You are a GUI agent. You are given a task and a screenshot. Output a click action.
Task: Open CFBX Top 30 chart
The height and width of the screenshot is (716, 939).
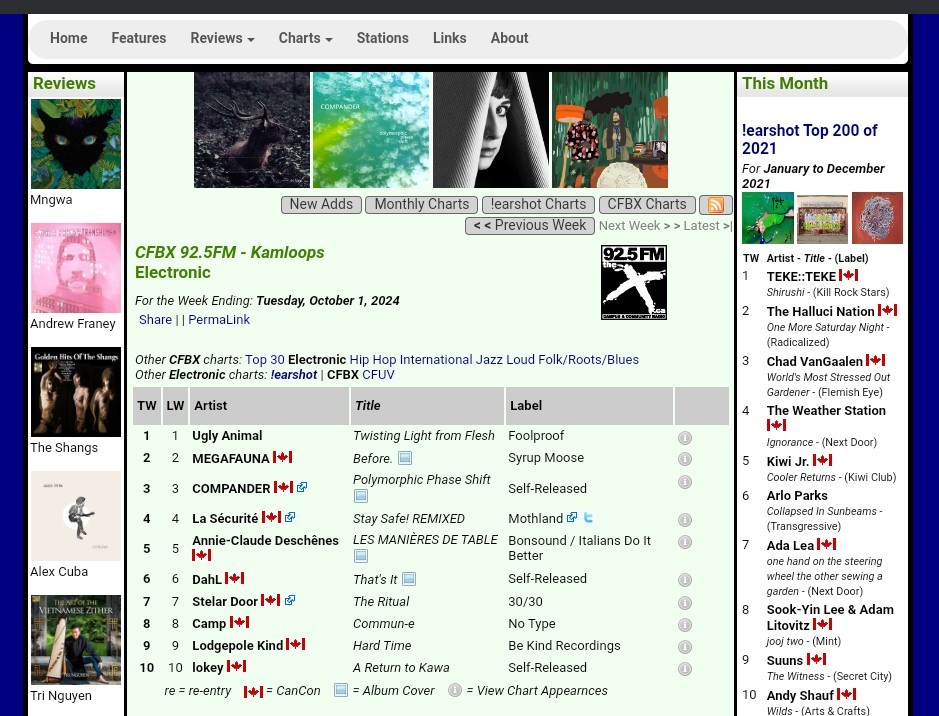(265, 360)
